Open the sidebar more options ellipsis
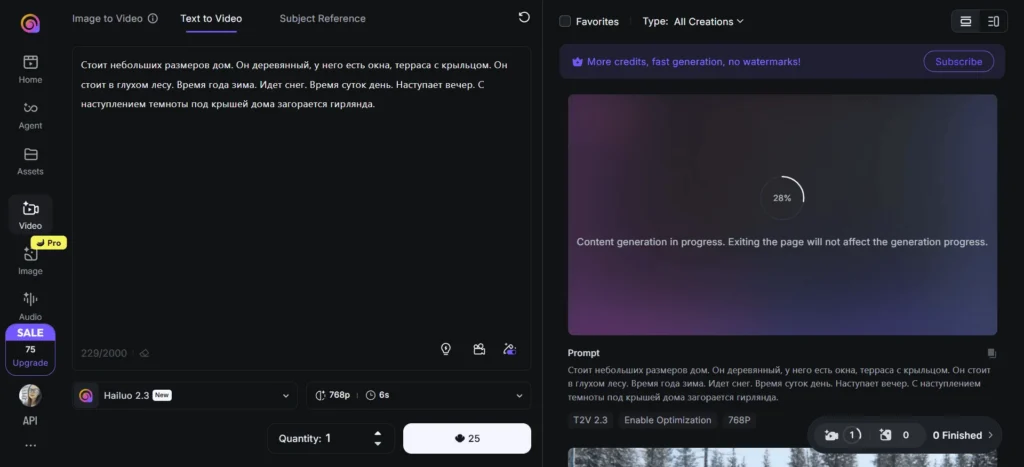This screenshot has height=467, width=1024. (30, 445)
